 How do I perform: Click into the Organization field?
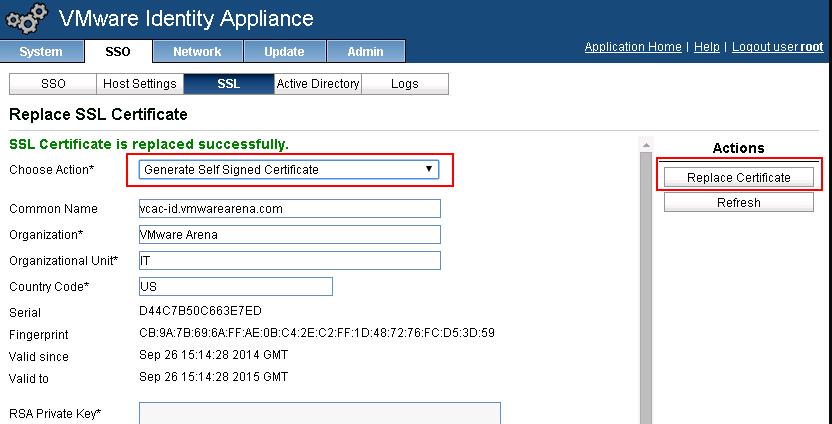(x=290, y=234)
